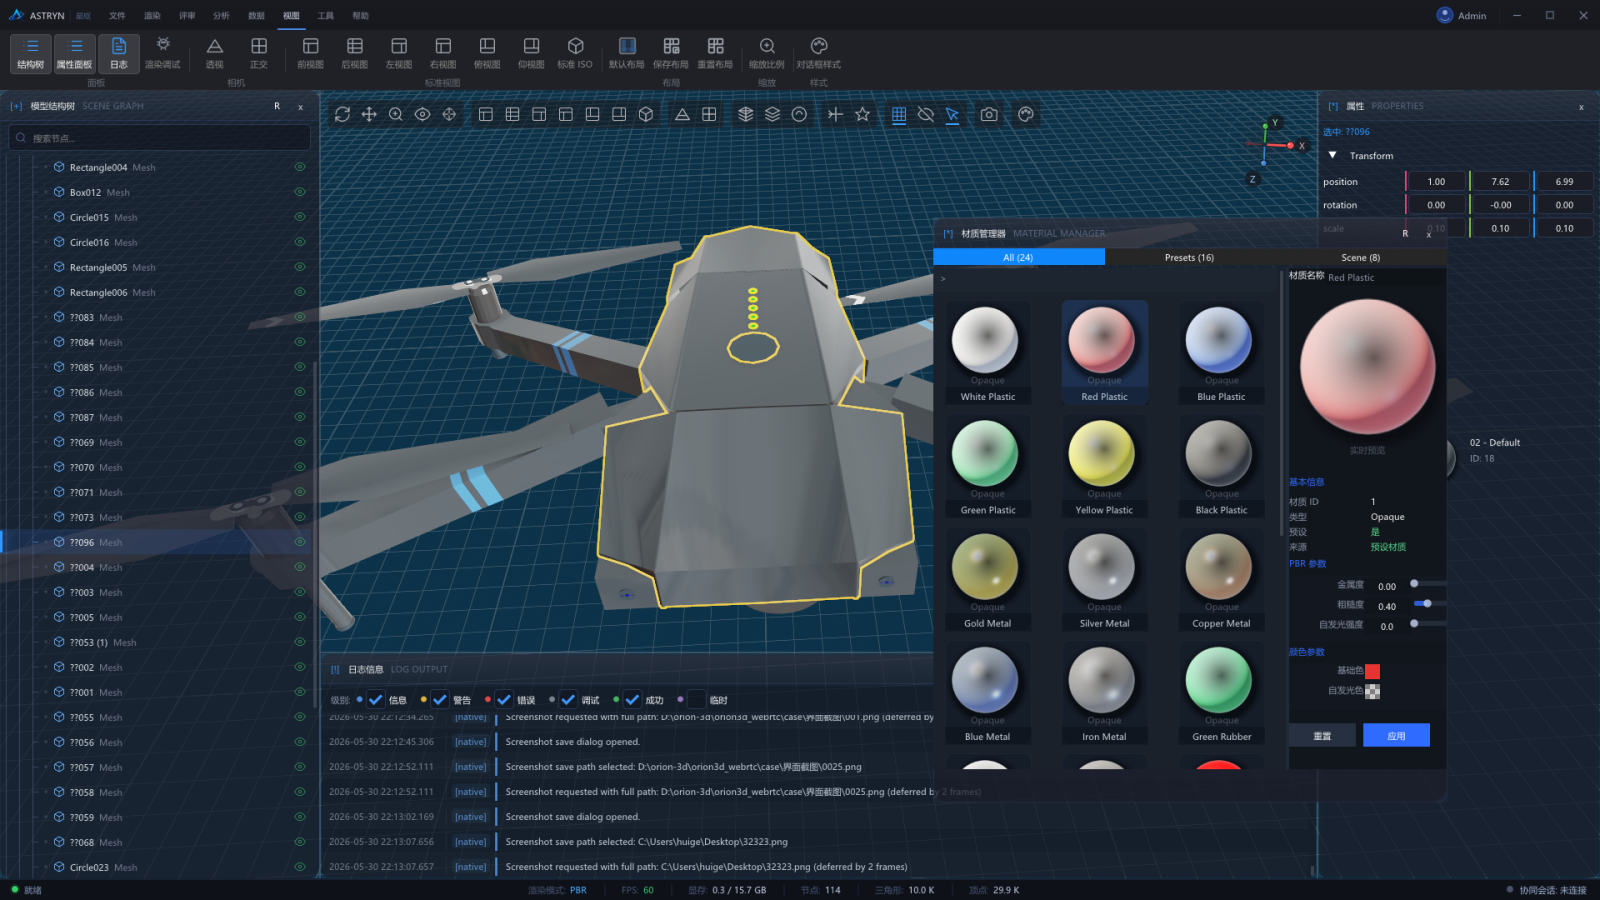Open 对话框样式 dialog style tool
This screenshot has height=900, width=1600.
pos(819,53)
